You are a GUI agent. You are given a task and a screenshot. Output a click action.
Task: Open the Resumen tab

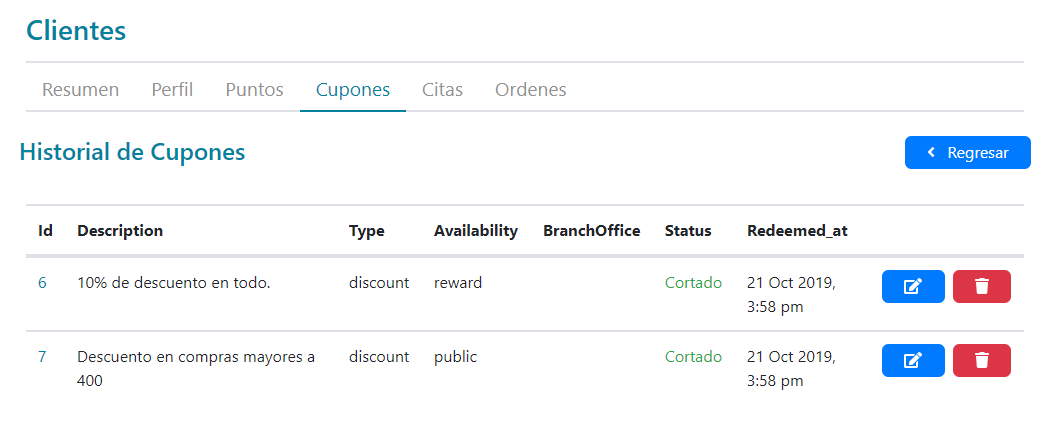tap(80, 90)
